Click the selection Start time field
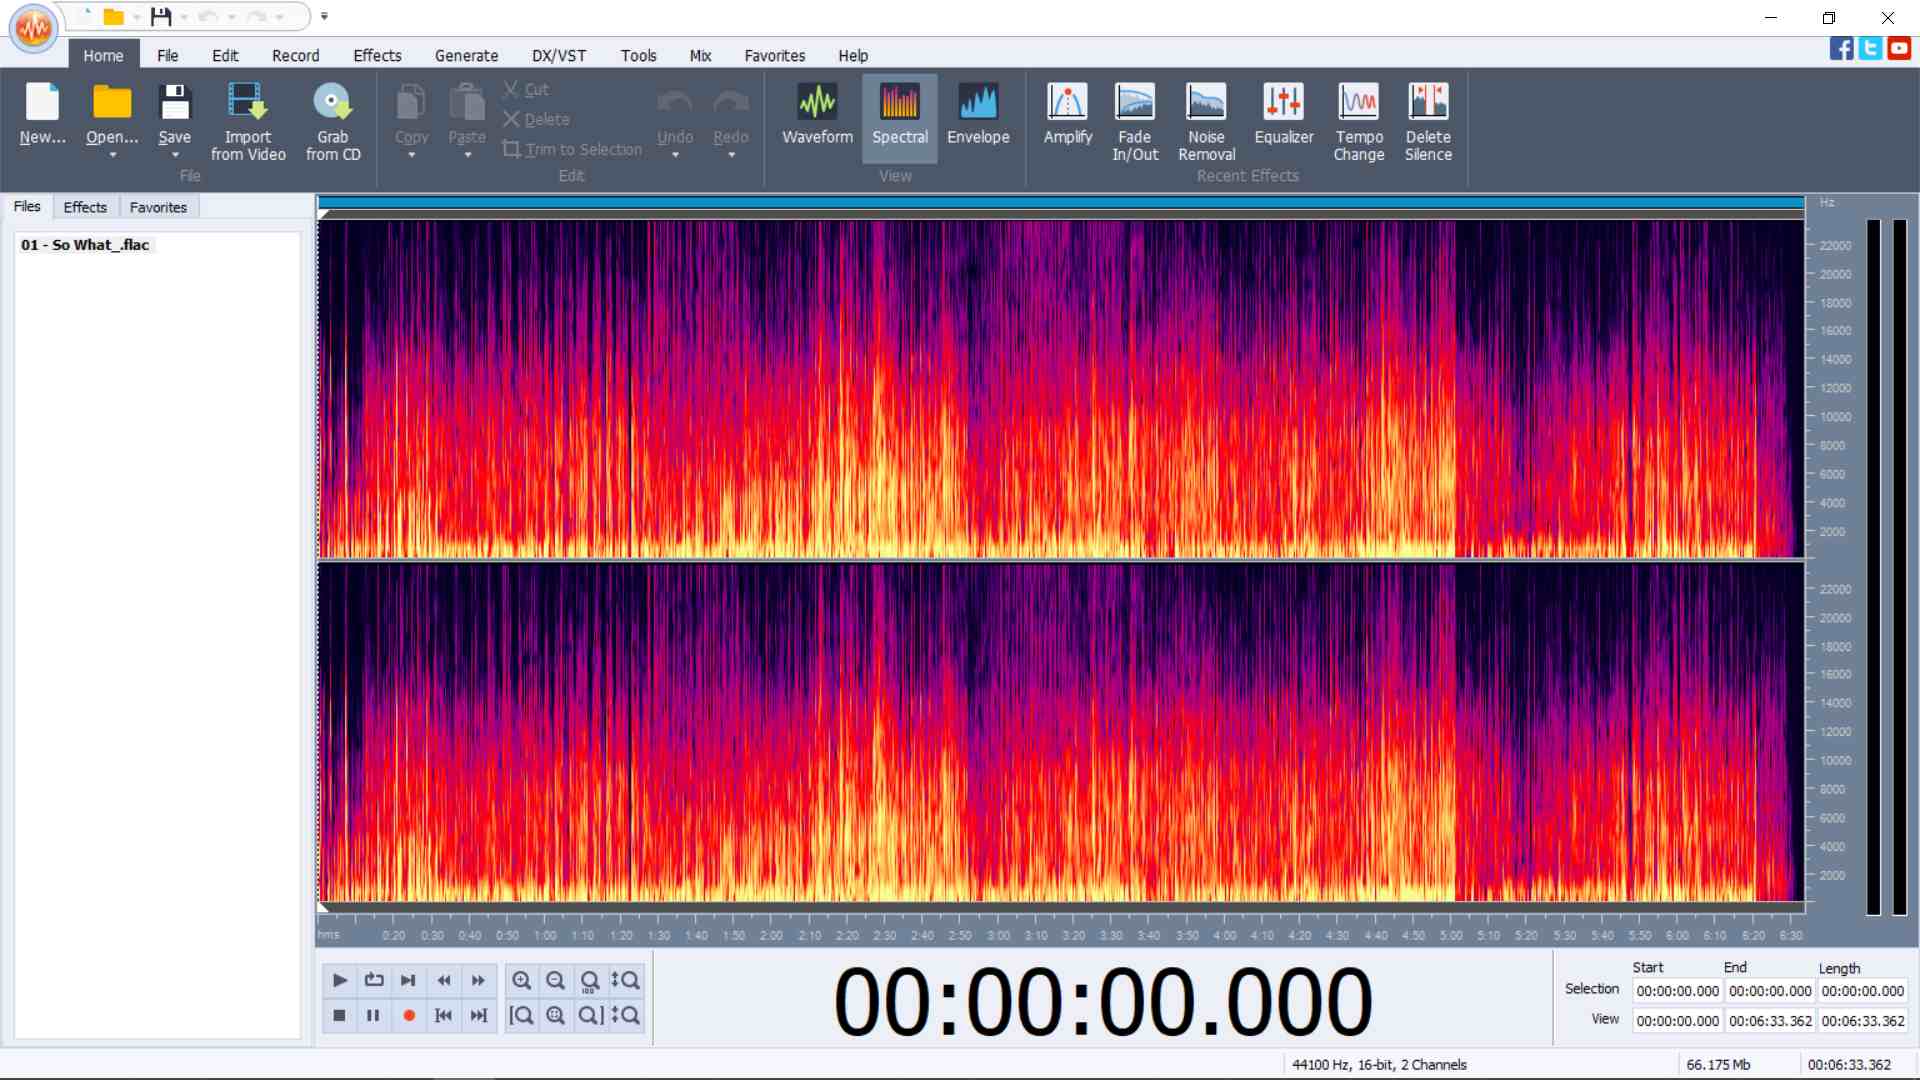Screen dimensions: 1920x1080 [1677, 991]
